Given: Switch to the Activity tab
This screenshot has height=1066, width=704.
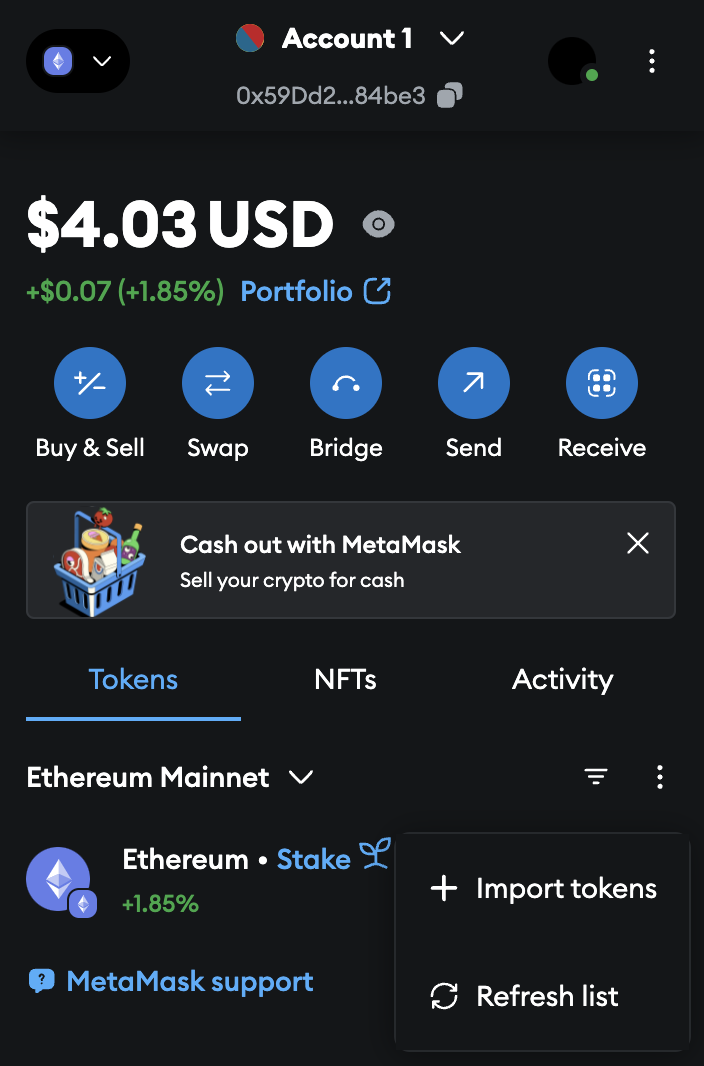Looking at the screenshot, I should tap(562, 679).
